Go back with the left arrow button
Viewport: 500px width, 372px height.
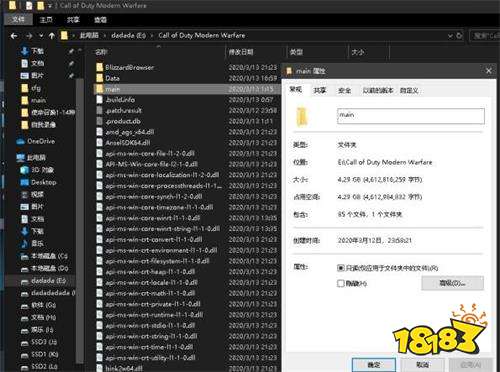pyautogui.click(x=14, y=36)
